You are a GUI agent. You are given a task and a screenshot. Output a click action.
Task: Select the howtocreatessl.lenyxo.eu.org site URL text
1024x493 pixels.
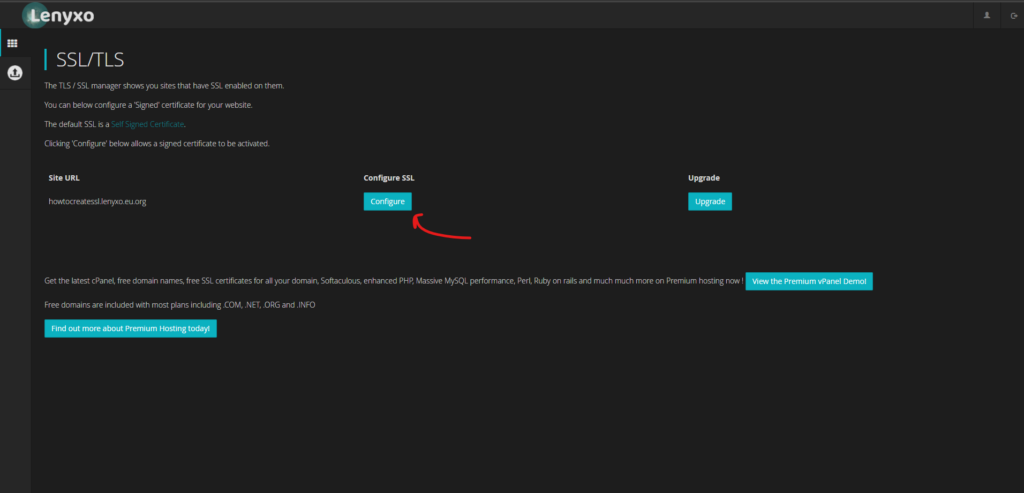pos(97,202)
